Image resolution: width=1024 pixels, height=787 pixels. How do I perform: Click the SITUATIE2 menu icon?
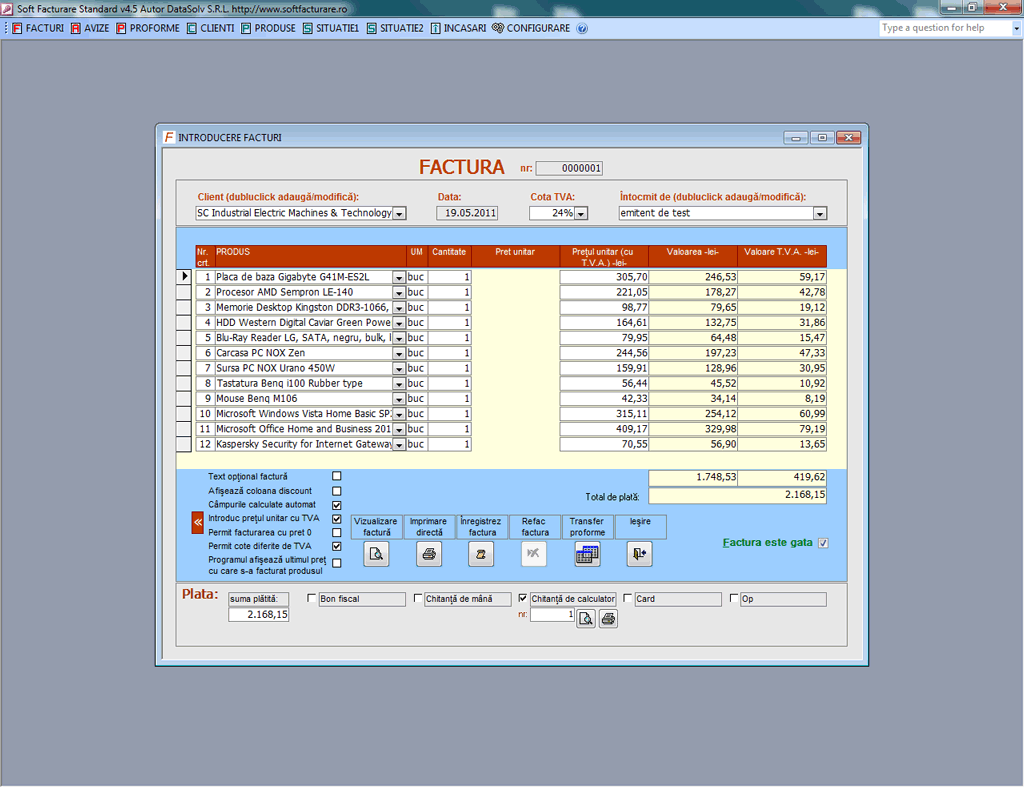coord(372,29)
